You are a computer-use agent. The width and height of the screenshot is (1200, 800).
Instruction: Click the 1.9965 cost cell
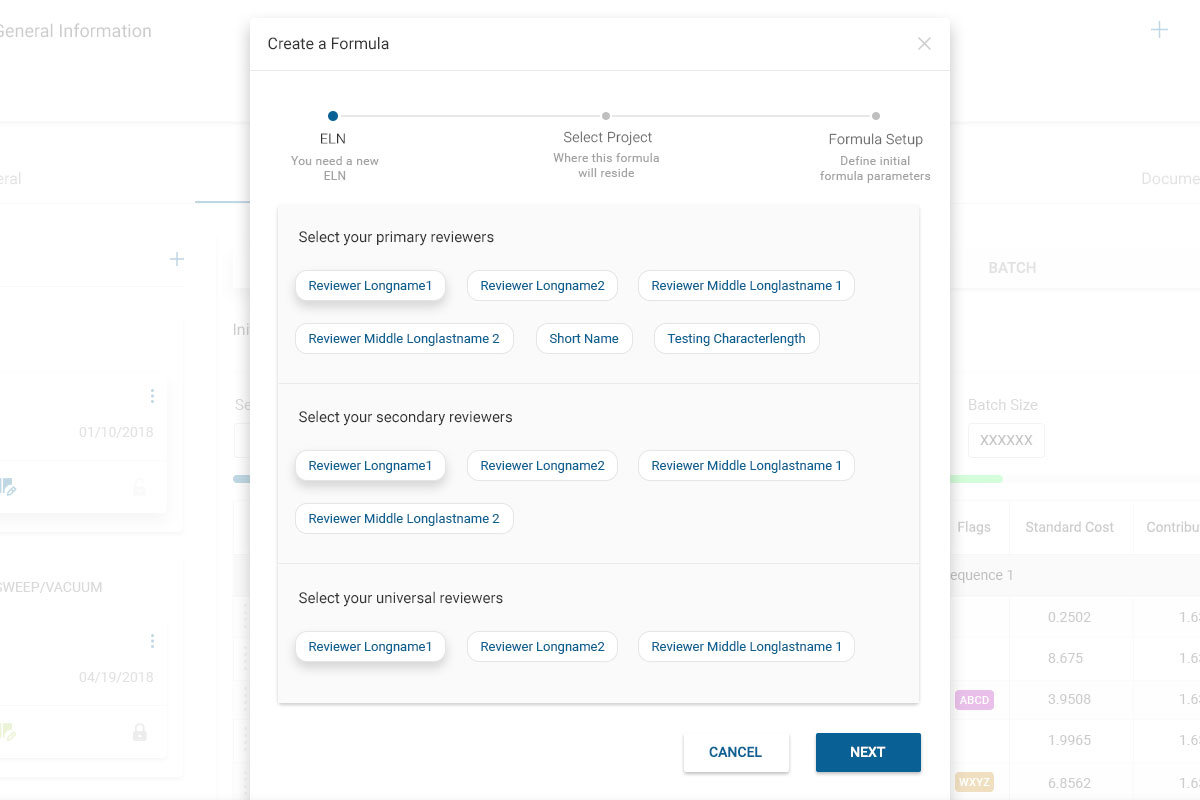pyautogui.click(x=1069, y=740)
